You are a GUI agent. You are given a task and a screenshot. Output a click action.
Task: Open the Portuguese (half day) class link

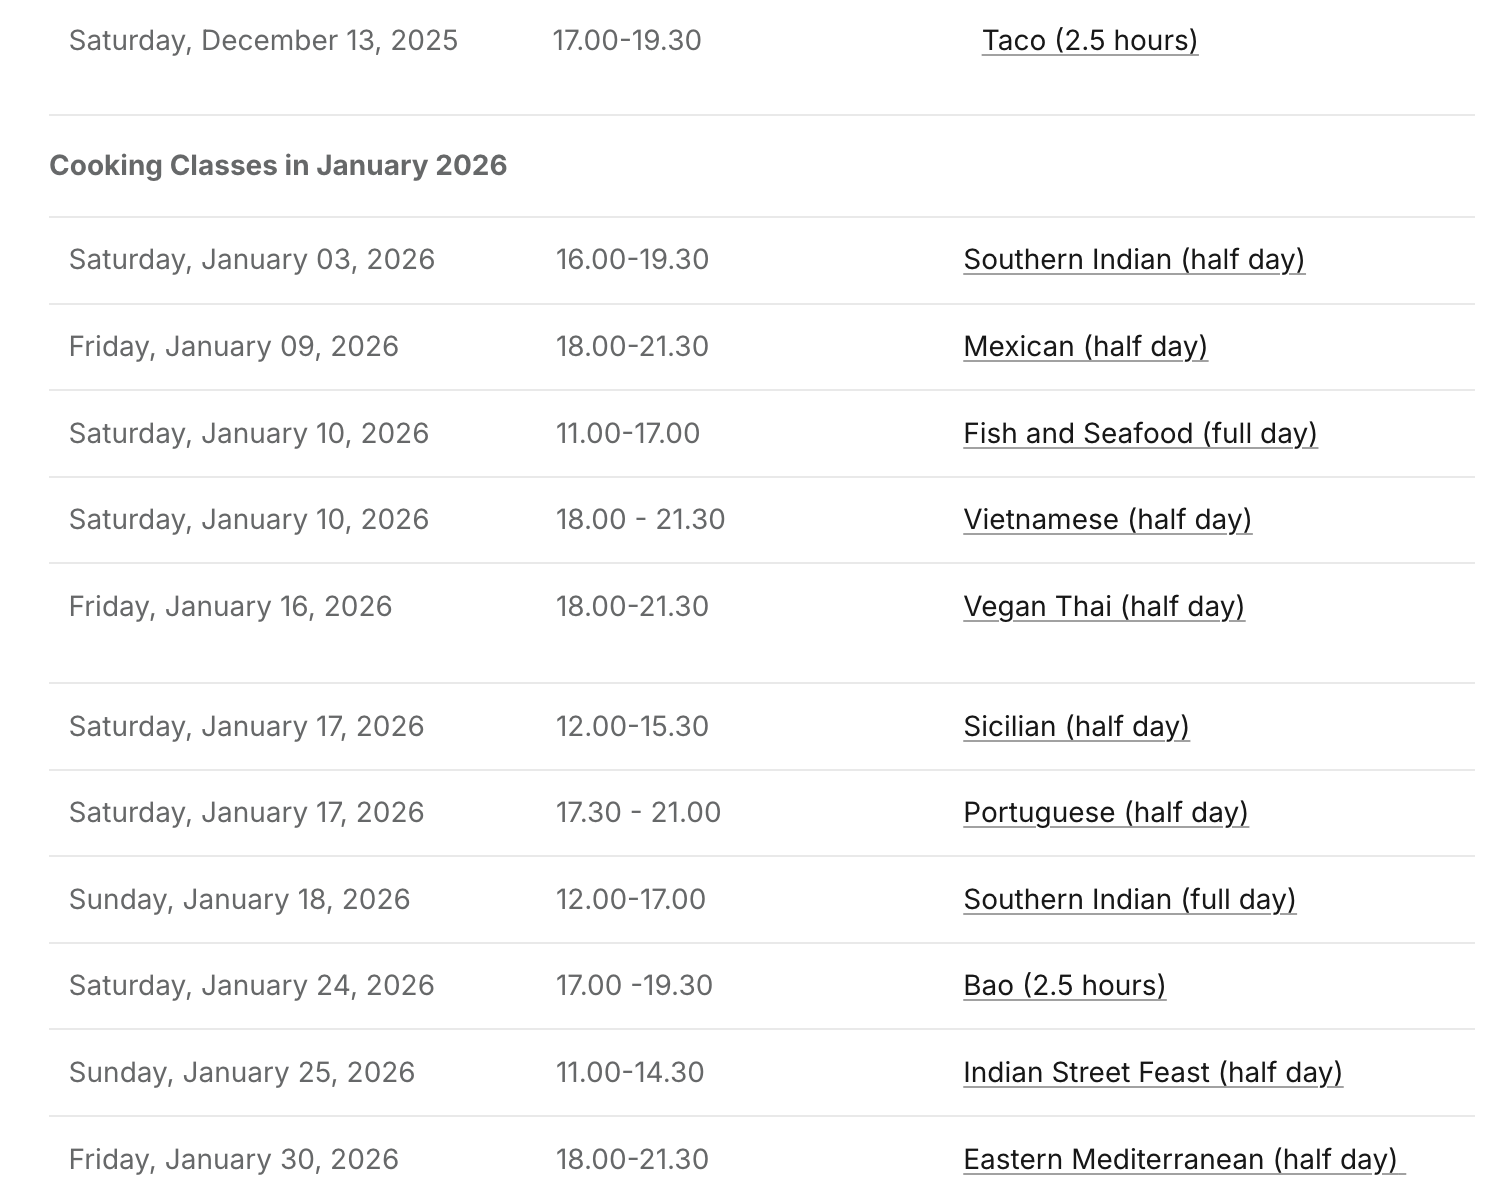1105,812
